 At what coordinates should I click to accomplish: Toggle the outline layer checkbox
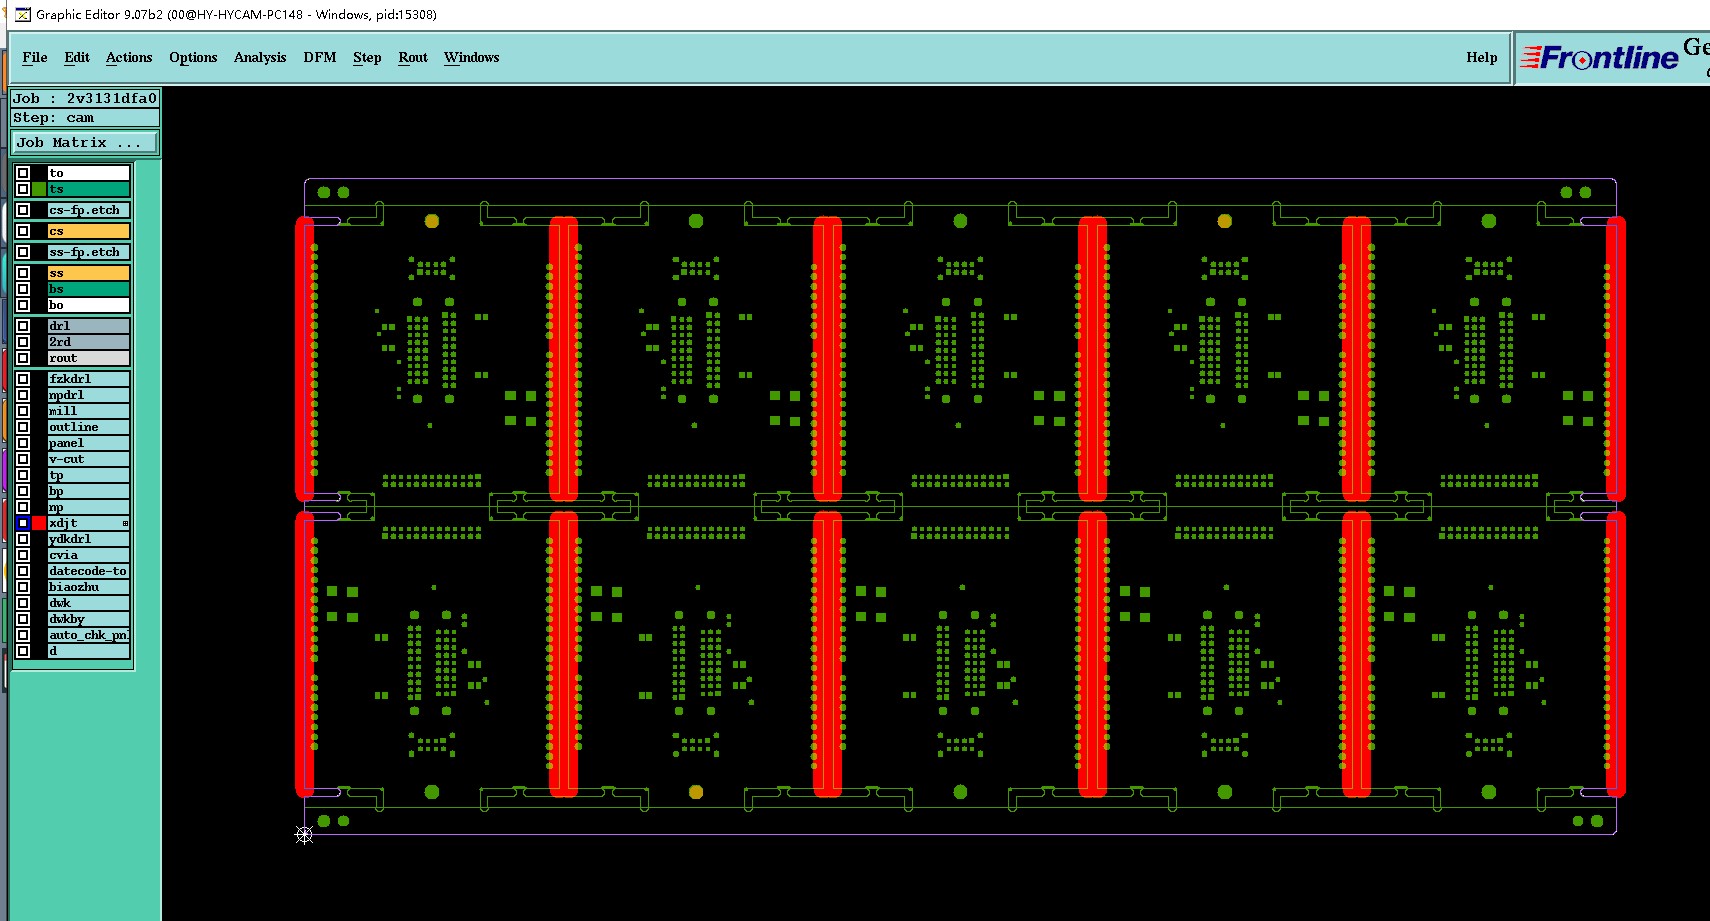pyautogui.click(x=23, y=427)
